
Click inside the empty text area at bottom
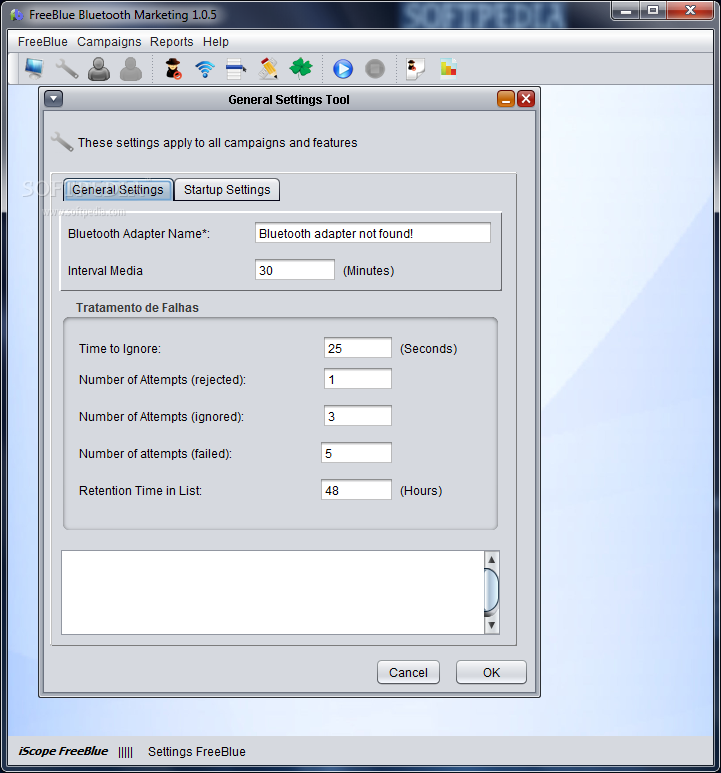click(273, 593)
